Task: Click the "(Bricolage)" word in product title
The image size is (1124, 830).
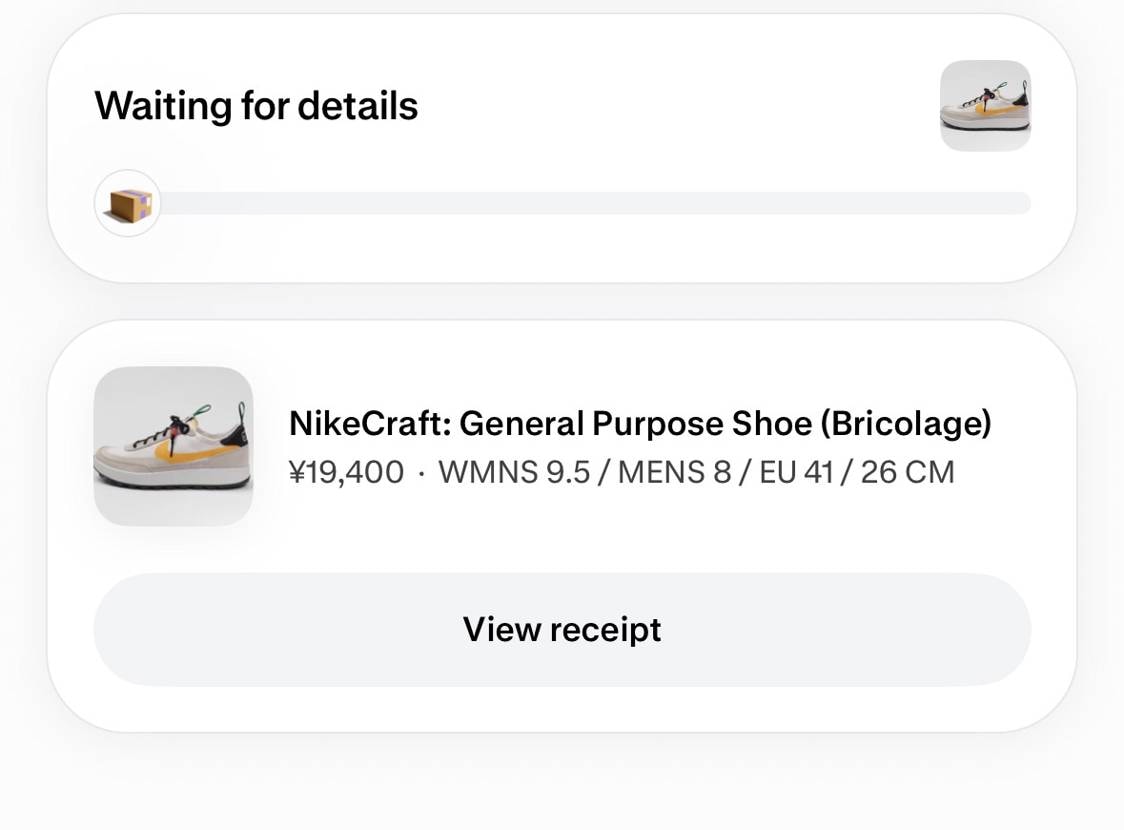Action: point(905,424)
